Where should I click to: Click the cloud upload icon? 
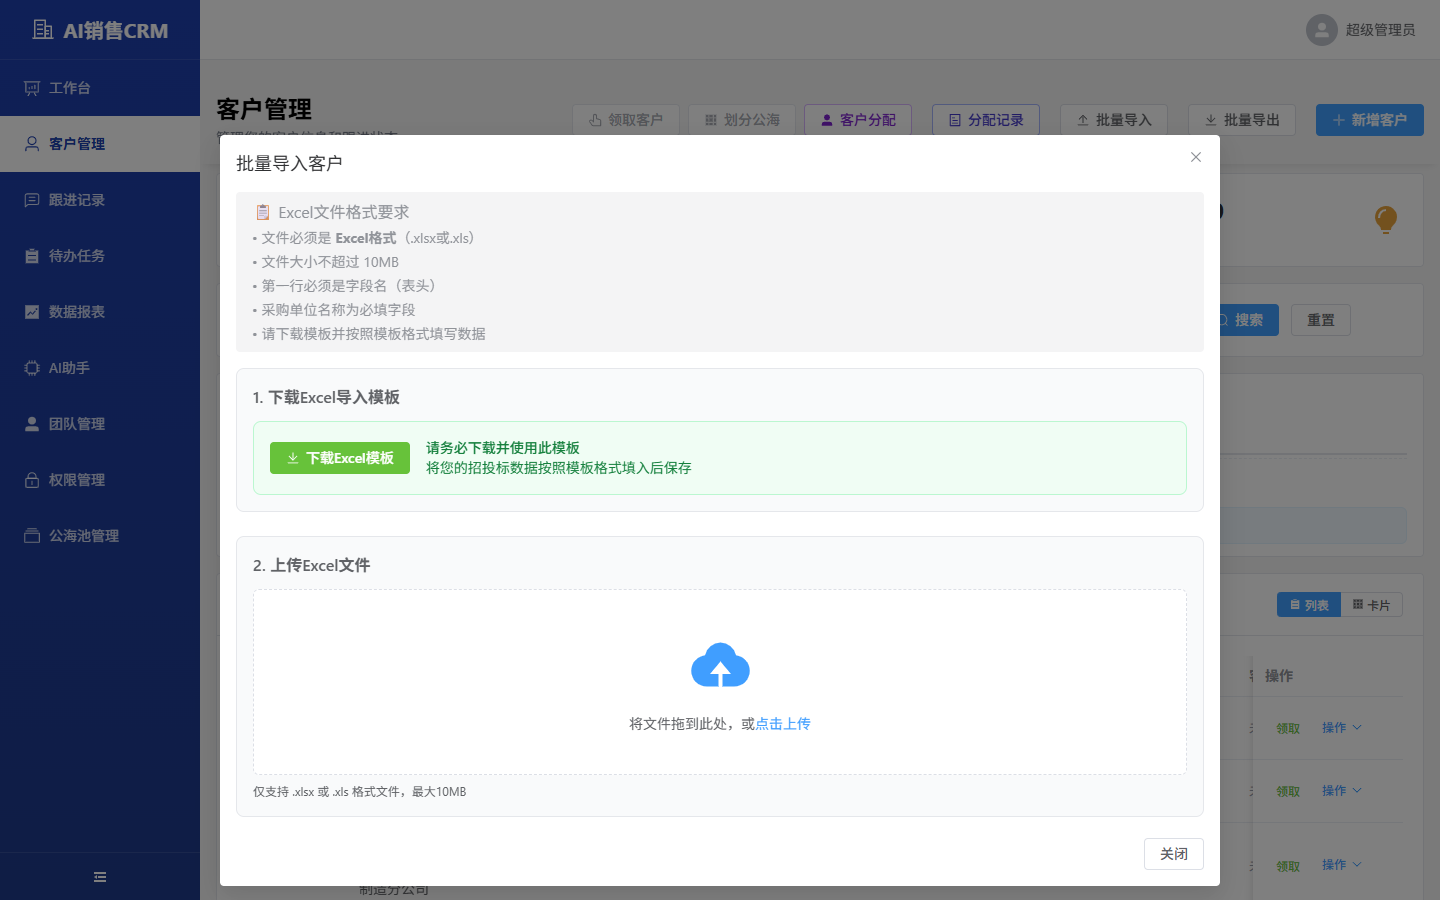720,666
